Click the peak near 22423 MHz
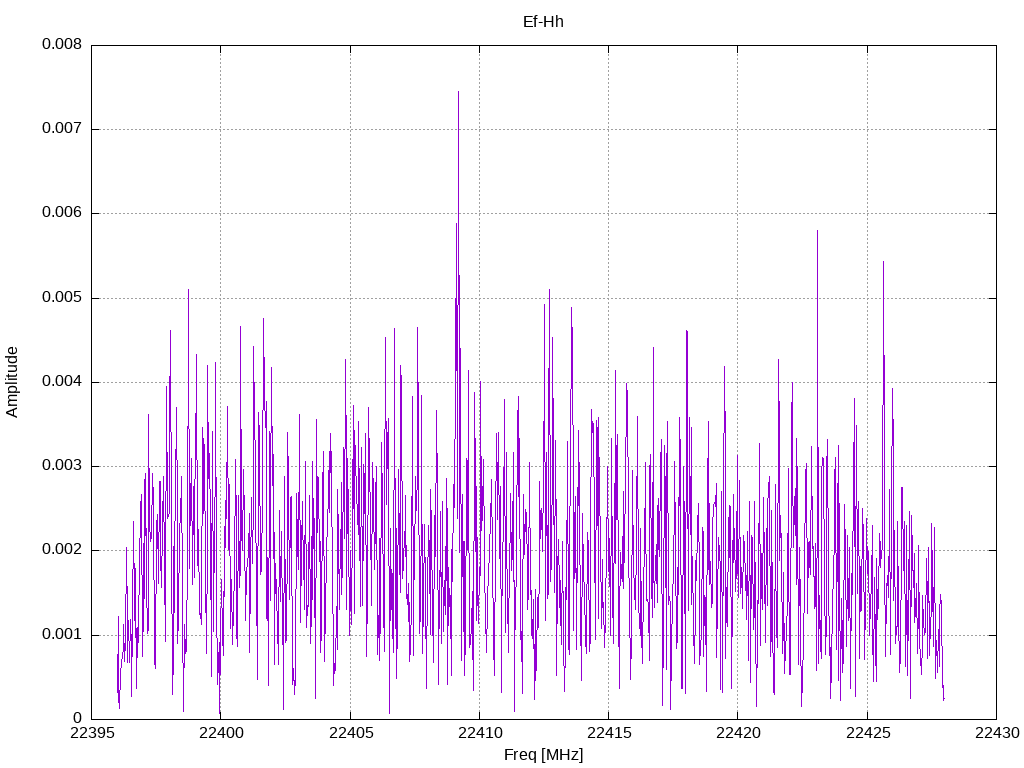Screen dimensions: 1024x768 [817, 231]
